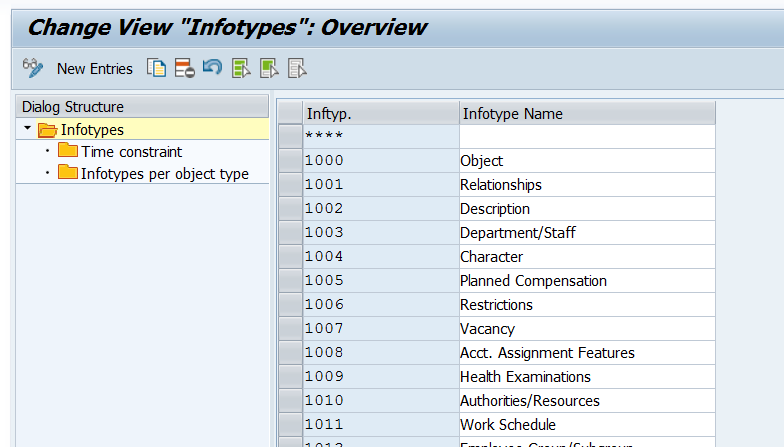This screenshot has height=447, width=784.
Task: Click the 1010 infotype cell
Action: click(382, 400)
